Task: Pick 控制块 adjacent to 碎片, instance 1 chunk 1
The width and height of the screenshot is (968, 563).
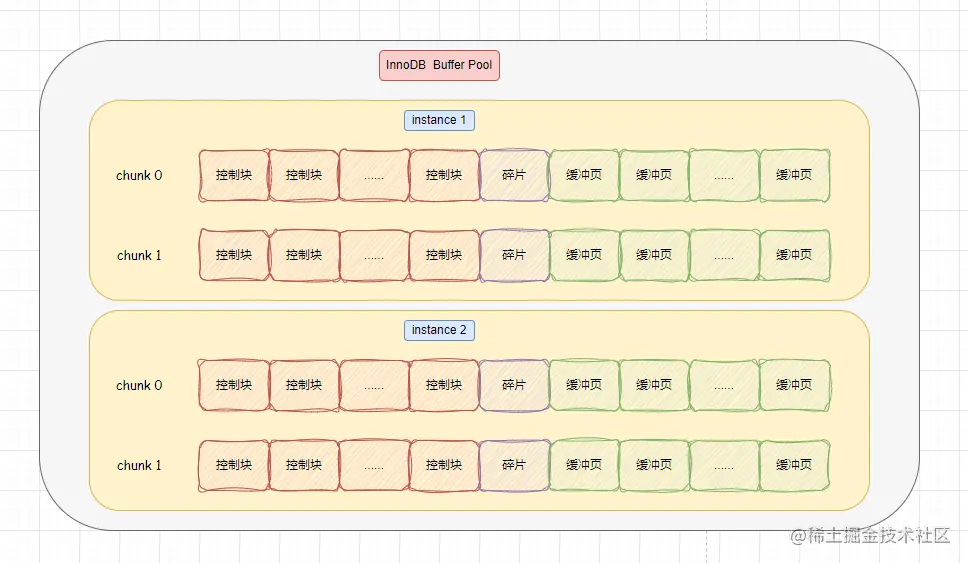Action: click(x=444, y=256)
